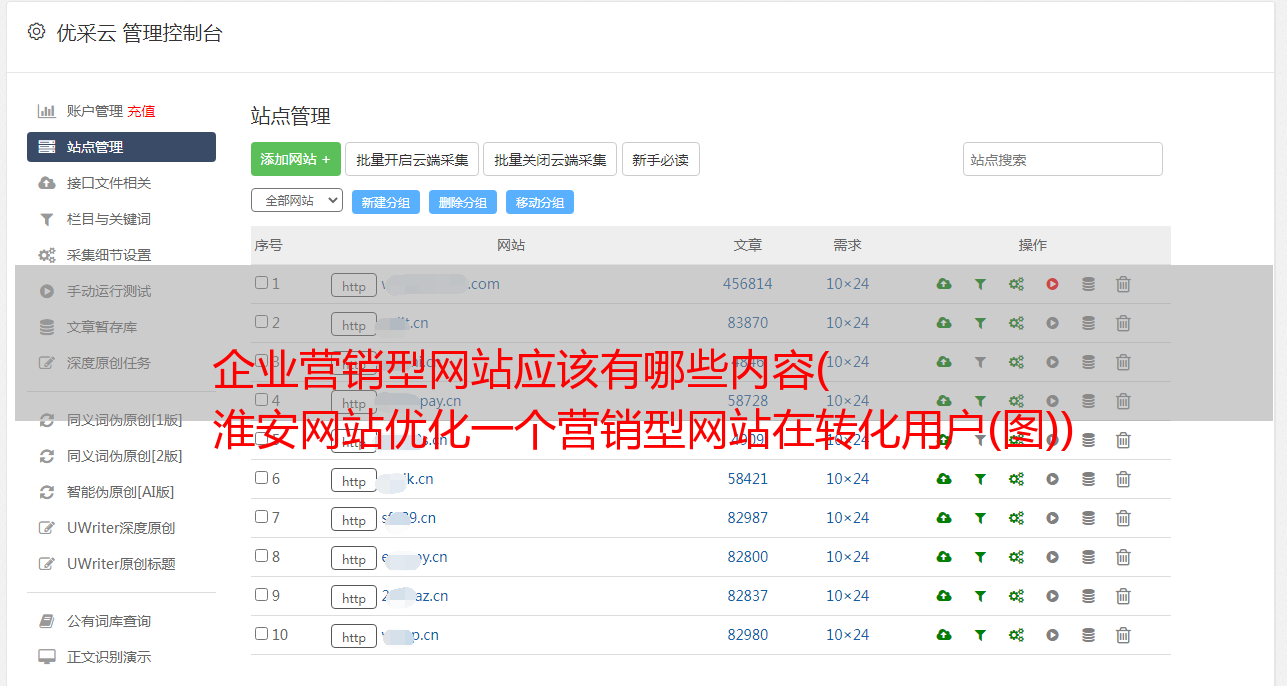Click the red 充值 link
The width and height of the screenshot is (1287, 686).
click(x=141, y=111)
